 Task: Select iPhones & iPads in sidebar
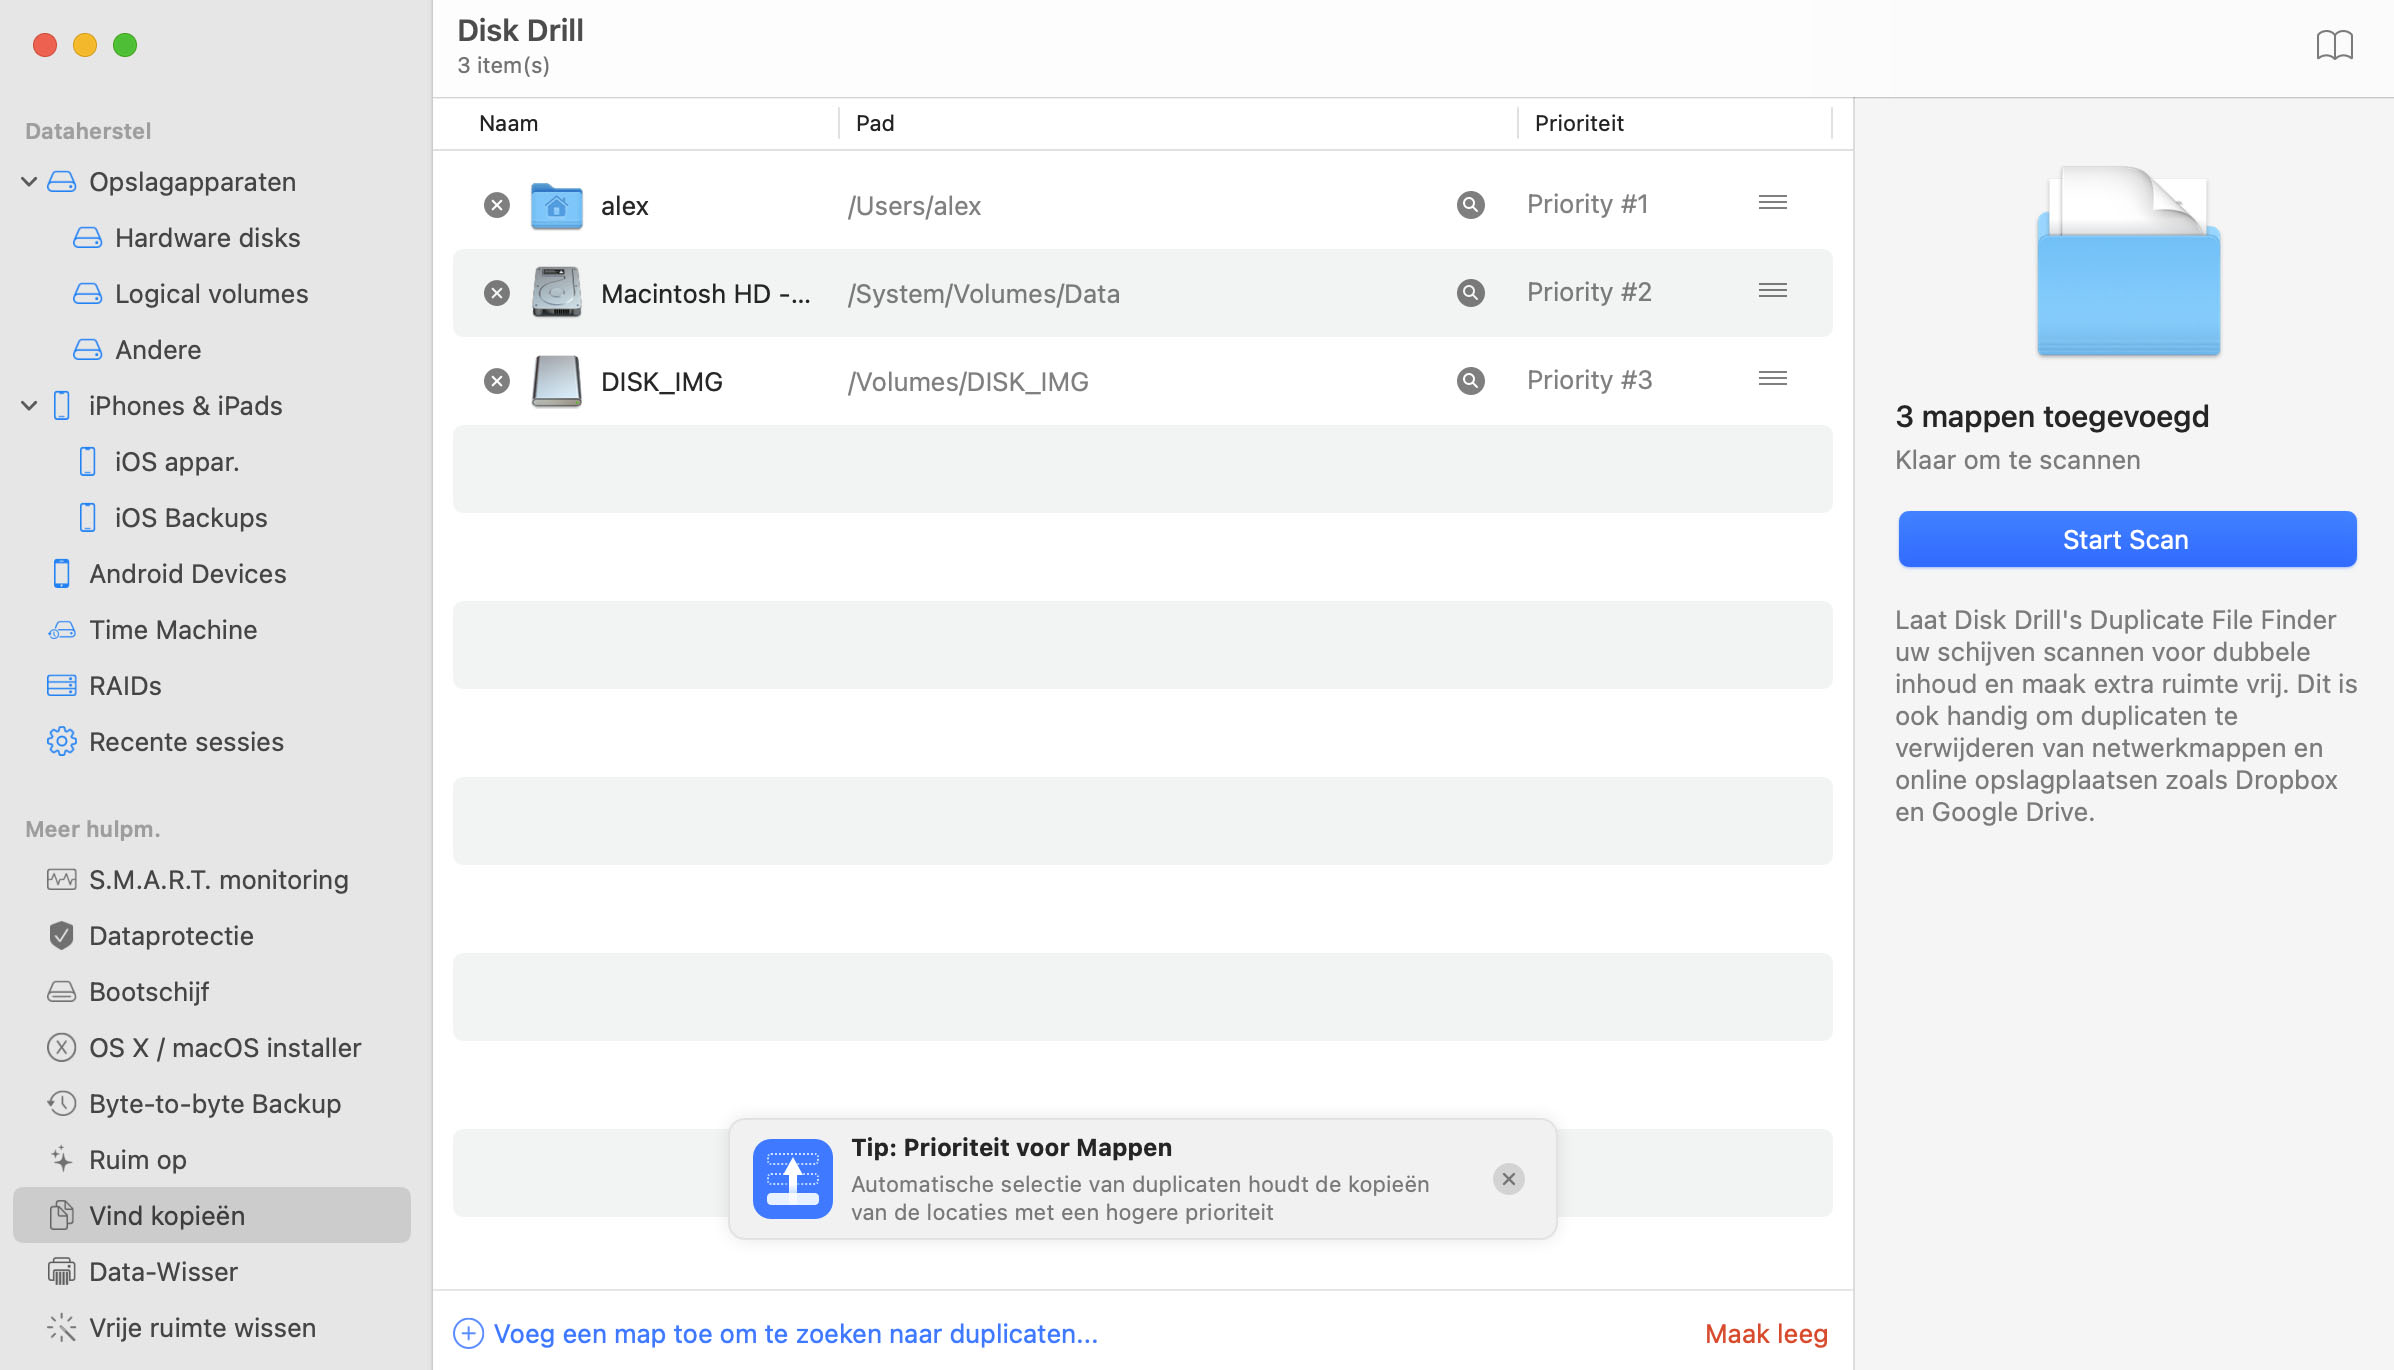[185, 406]
